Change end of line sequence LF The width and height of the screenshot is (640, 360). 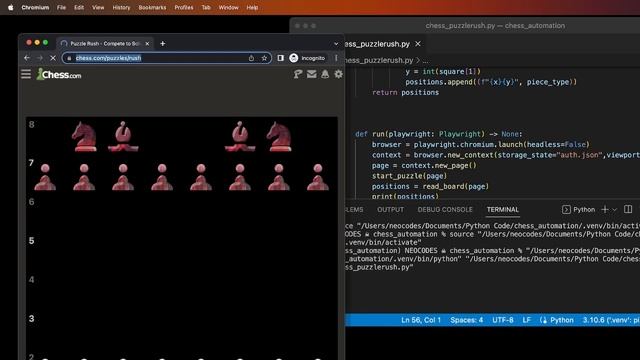click(x=527, y=320)
